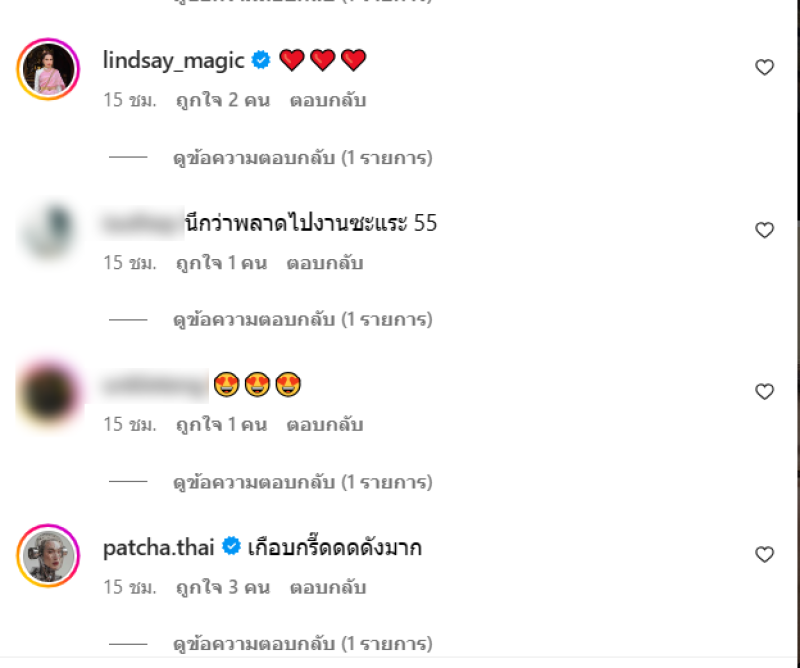Expand replies under the 'นึกว่าพลาด' comment

[303, 319]
